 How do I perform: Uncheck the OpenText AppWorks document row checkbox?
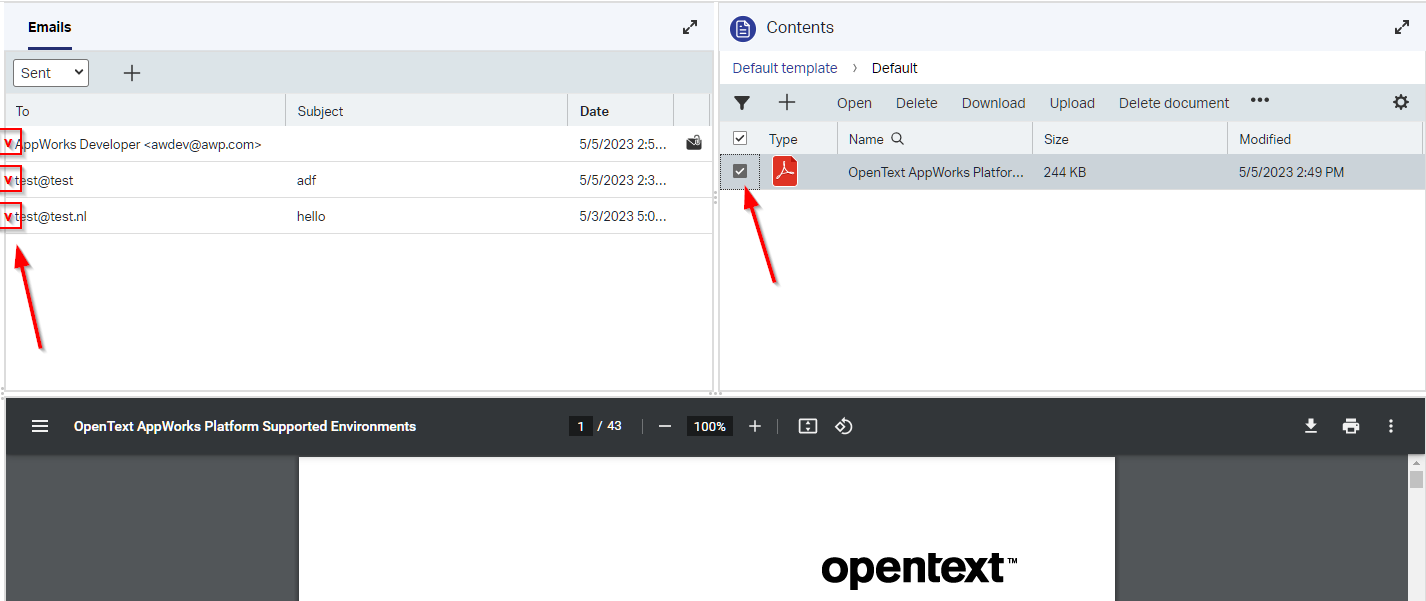coord(740,172)
